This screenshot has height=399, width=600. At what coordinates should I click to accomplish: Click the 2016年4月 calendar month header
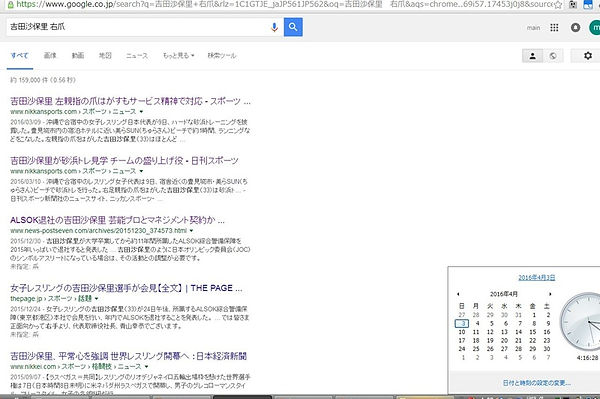pyautogui.click(x=504, y=294)
